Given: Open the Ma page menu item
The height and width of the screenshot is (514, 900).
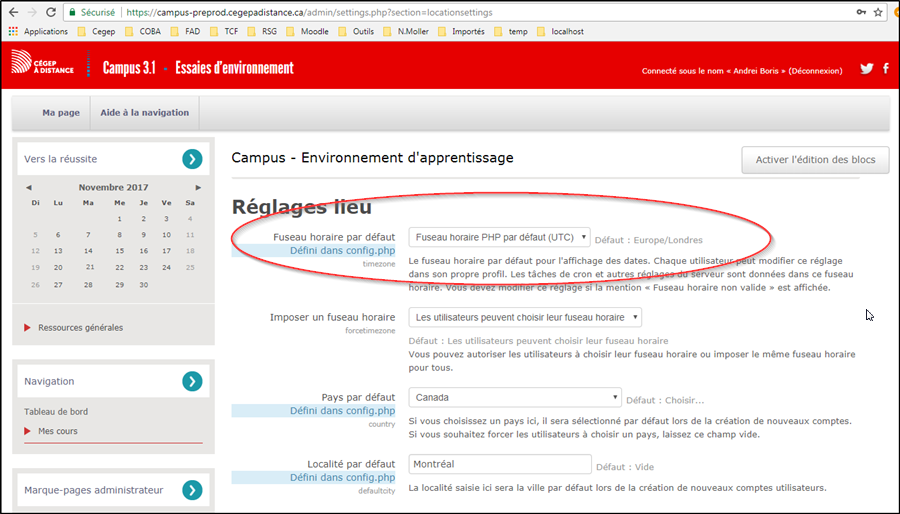Looking at the screenshot, I should (60, 113).
